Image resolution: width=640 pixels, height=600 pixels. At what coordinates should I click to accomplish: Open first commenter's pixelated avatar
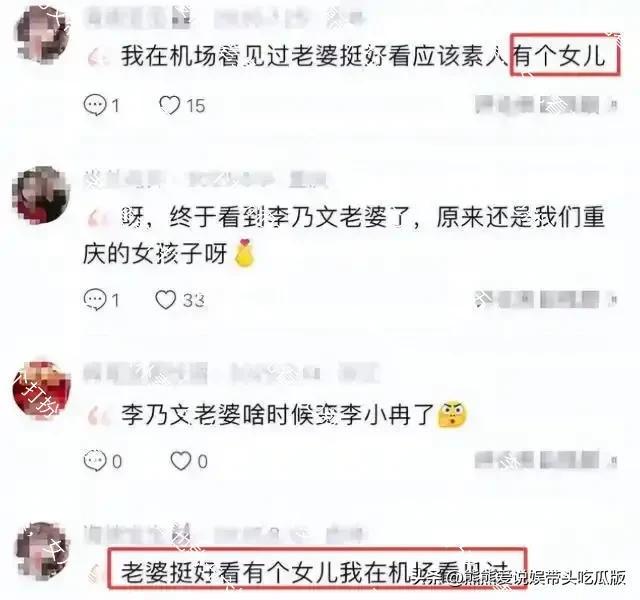(42, 34)
